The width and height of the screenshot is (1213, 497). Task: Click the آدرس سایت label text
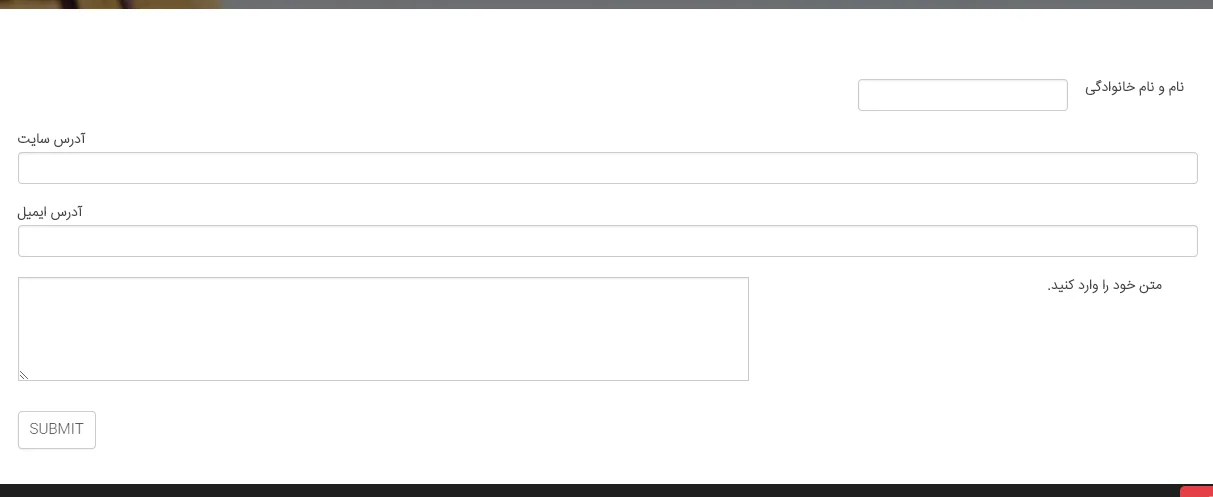pos(52,139)
